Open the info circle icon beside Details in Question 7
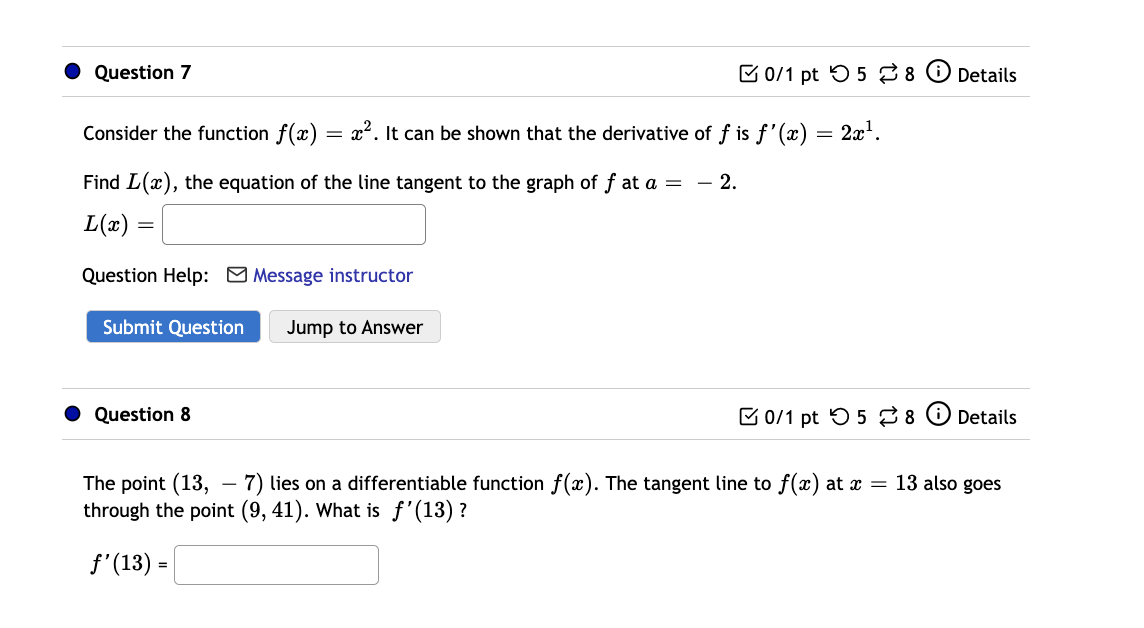The height and width of the screenshot is (628, 1144). coord(938,73)
